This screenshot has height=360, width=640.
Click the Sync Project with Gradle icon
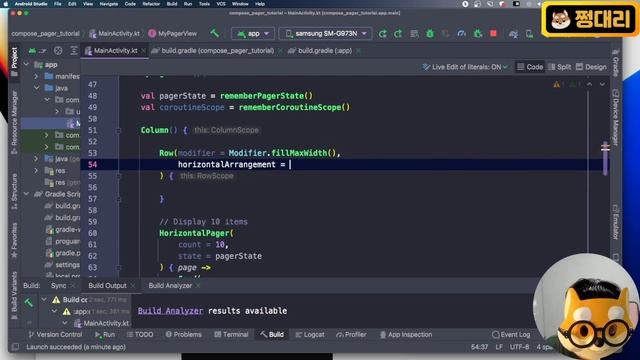point(513,34)
